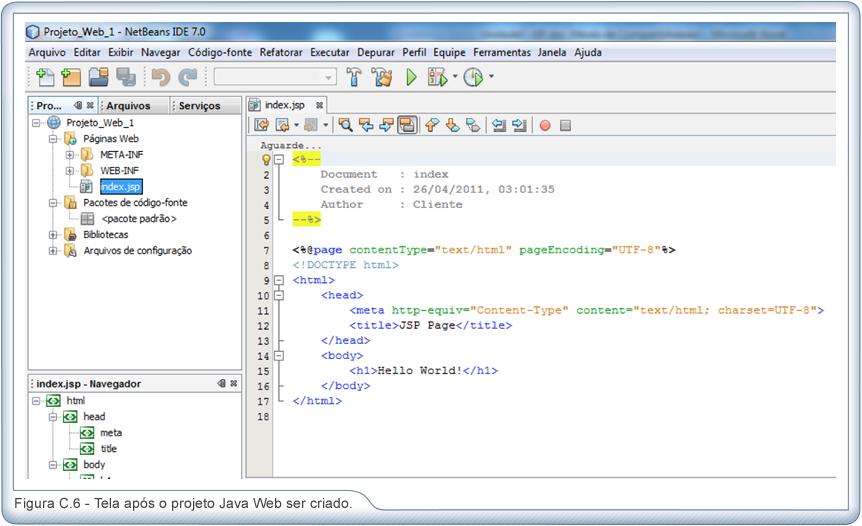The height and width of the screenshot is (526, 862).
Task: Collapse the Páginas Web node
Action: pyautogui.click(x=53, y=139)
